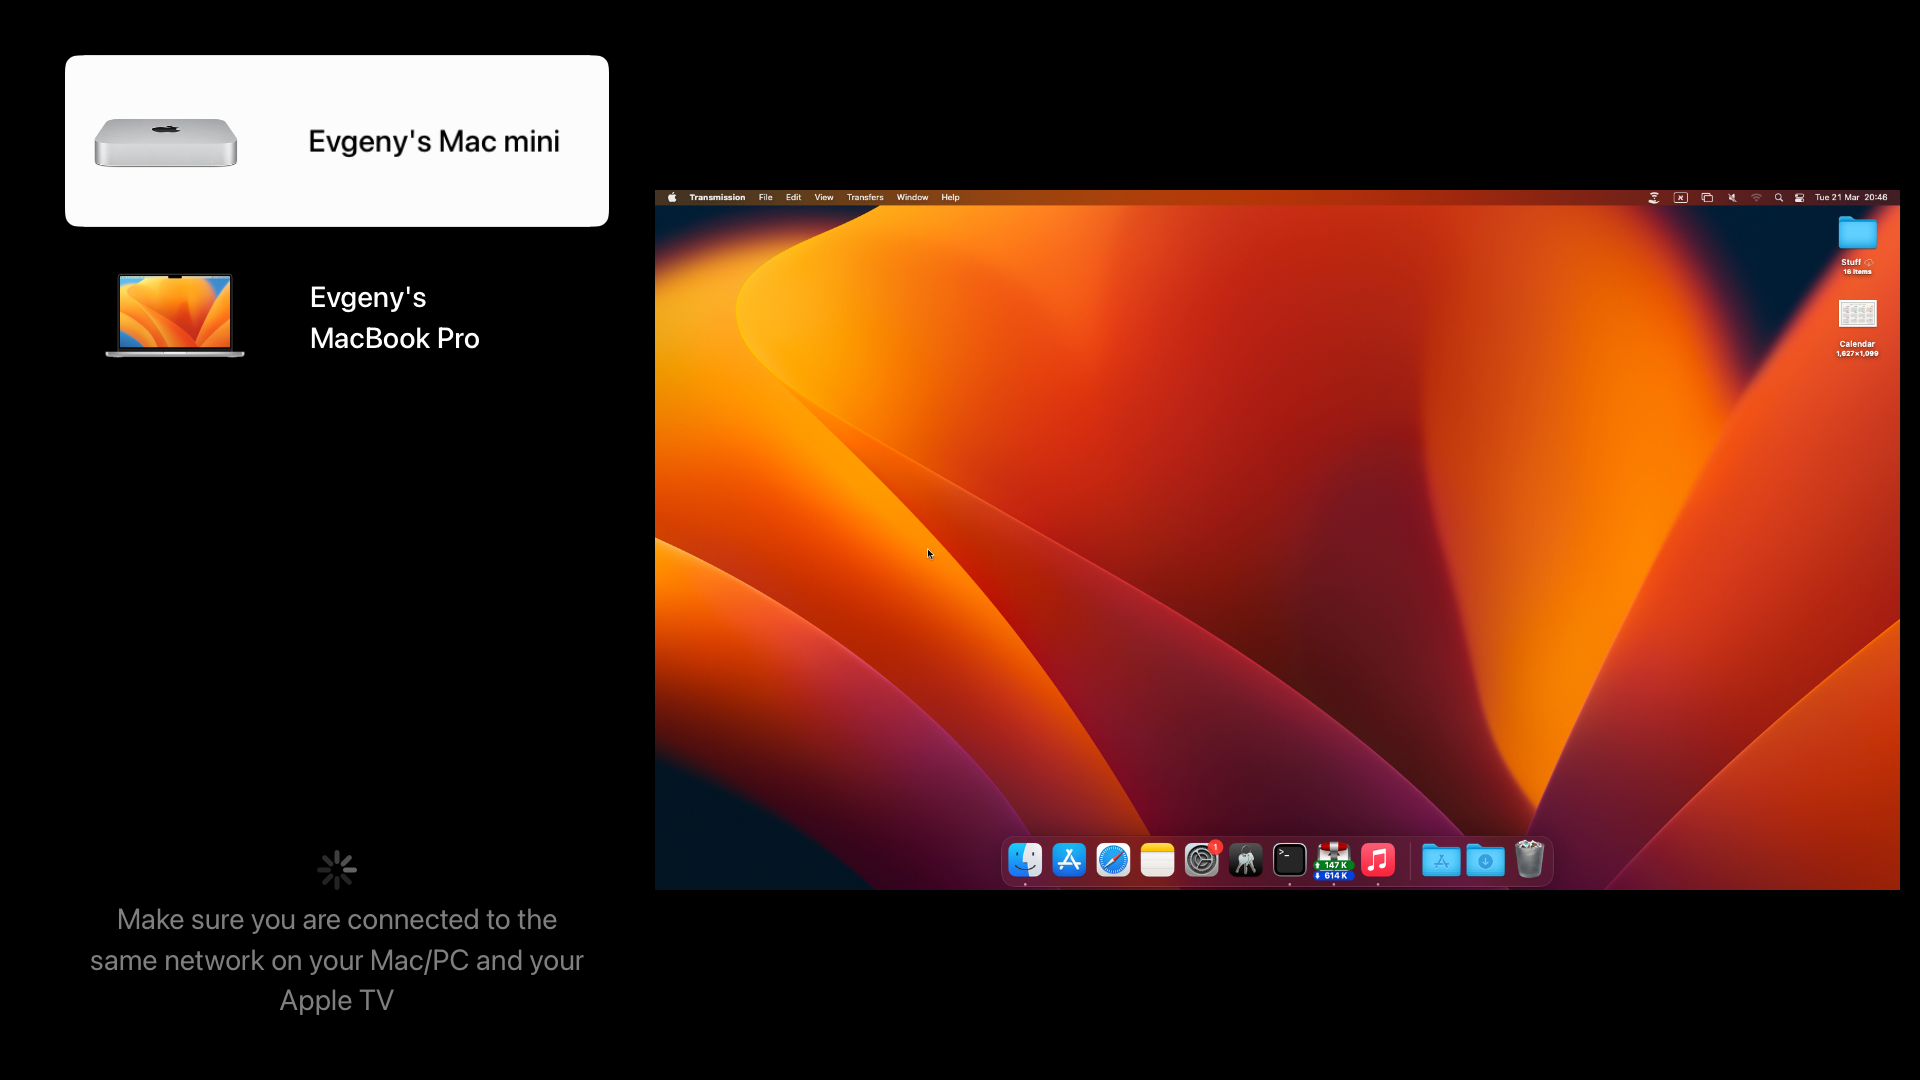Open System Settings from the Dock
This screenshot has width=1920, height=1080.
[1201, 859]
